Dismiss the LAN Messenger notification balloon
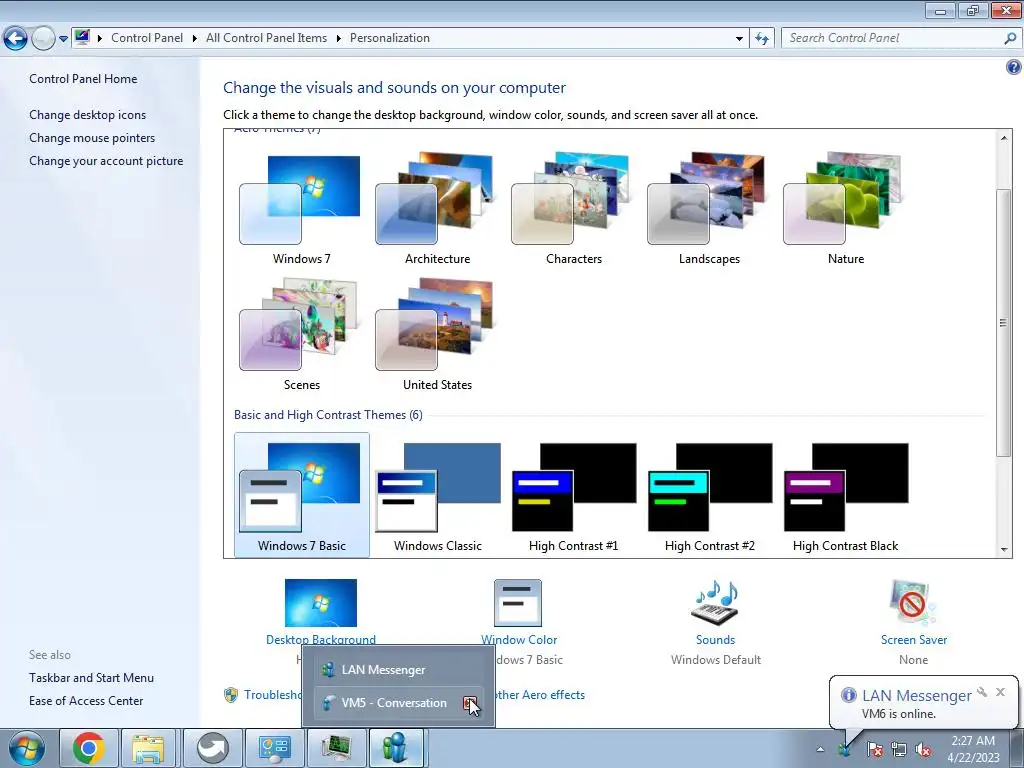This screenshot has height=768, width=1024. [1000, 692]
